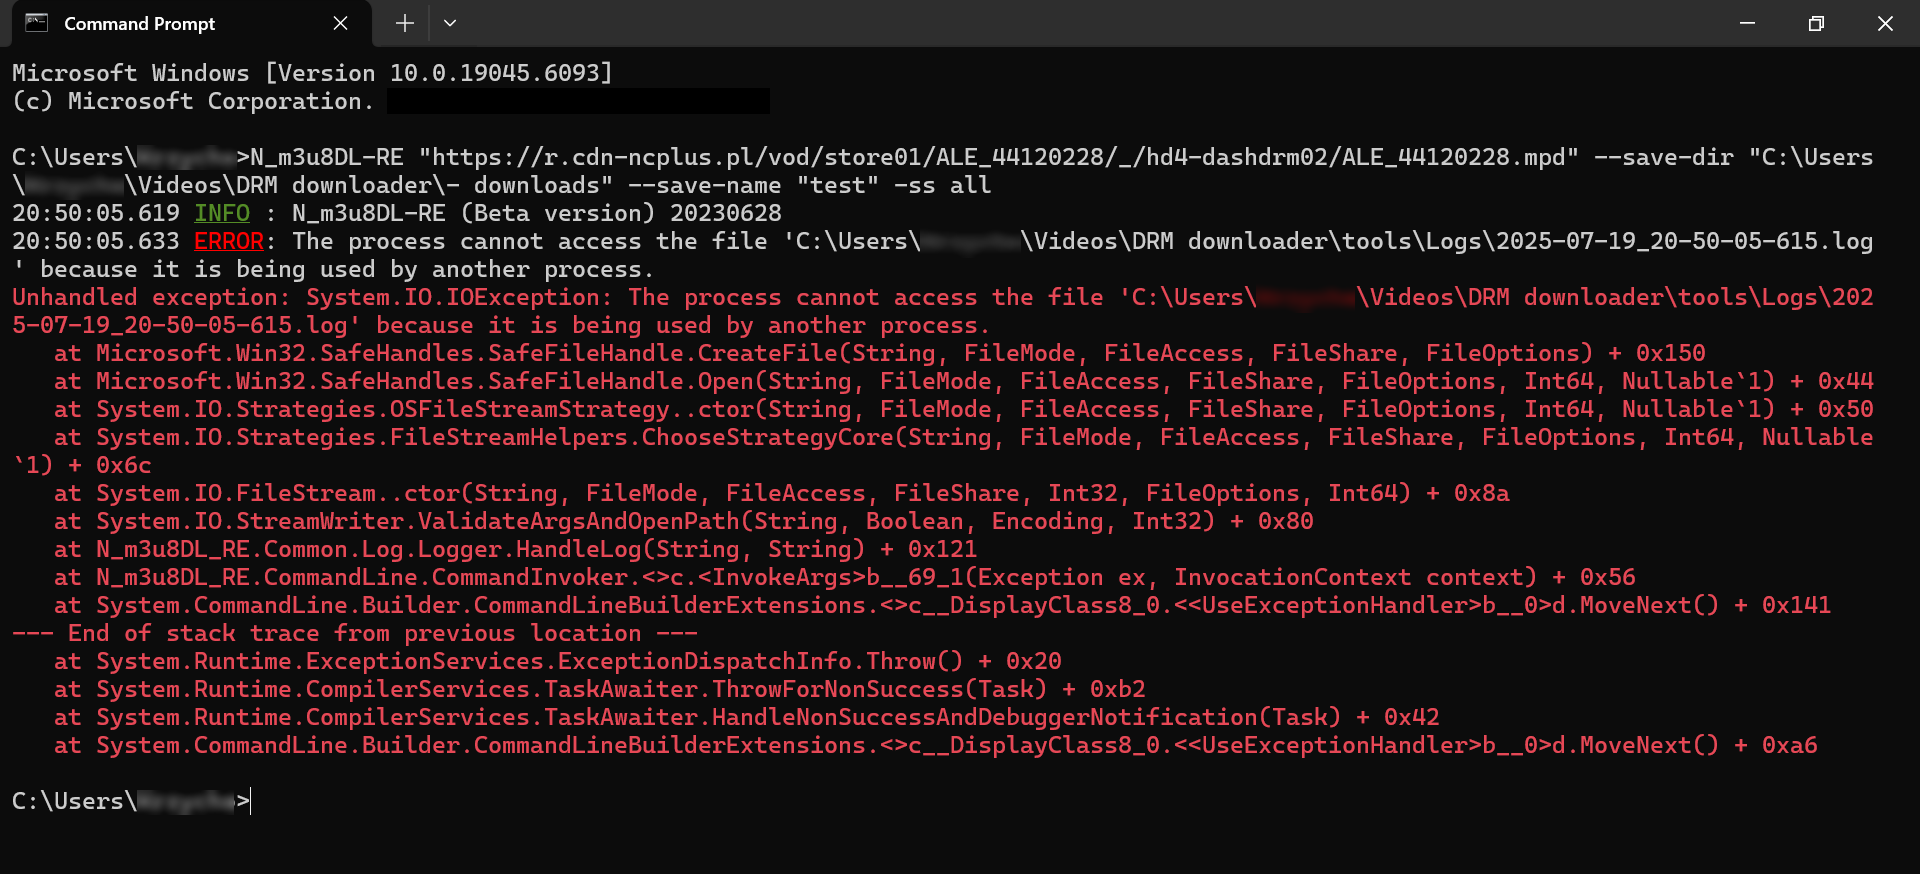Click the ExceptionDispatchInfo.Throw() stack line

pos(558,661)
